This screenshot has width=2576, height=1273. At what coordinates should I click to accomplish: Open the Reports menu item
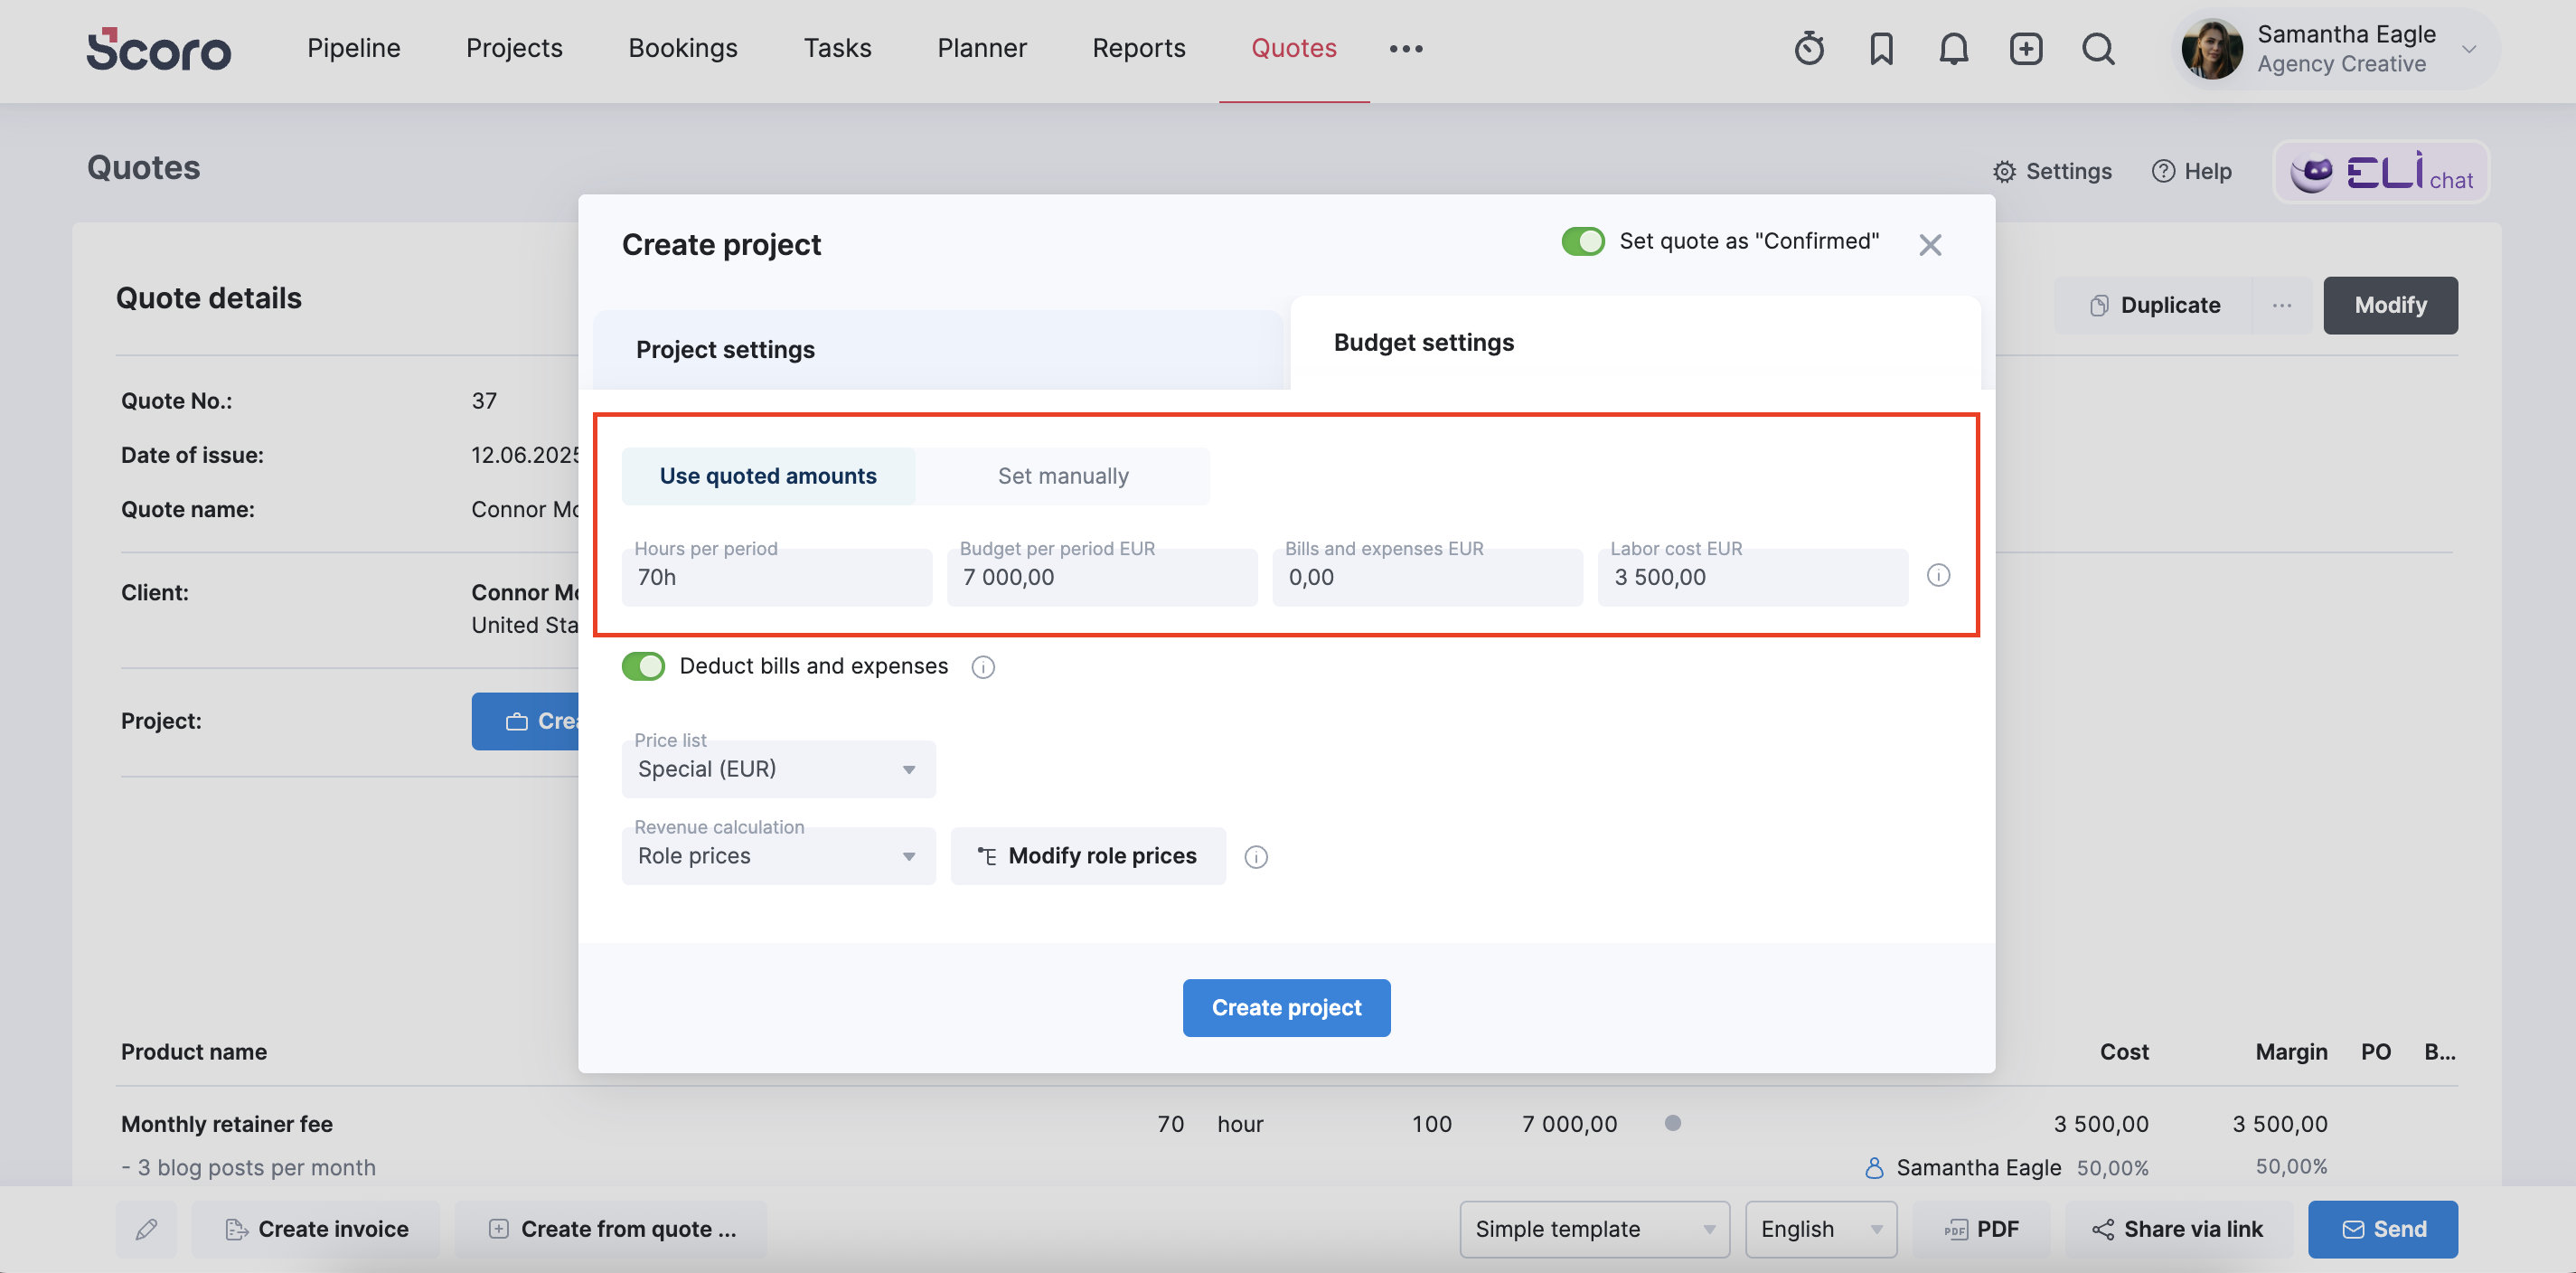coord(1138,48)
